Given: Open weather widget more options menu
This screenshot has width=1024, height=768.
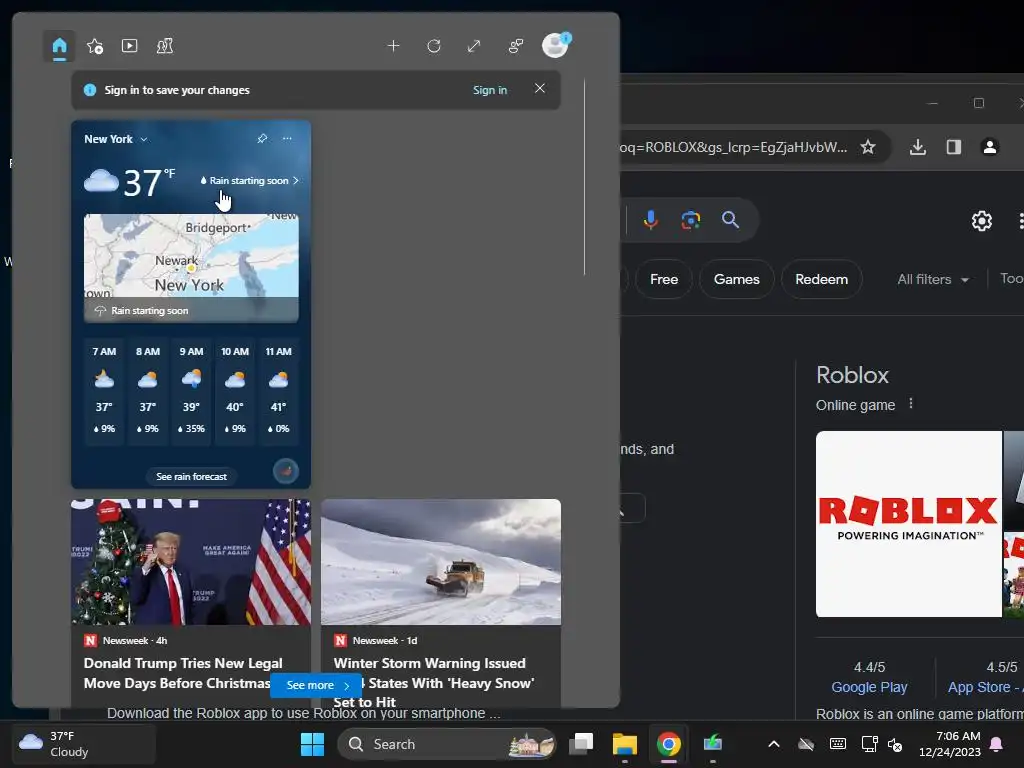Looking at the screenshot, I should pyautogui.click(x=287, y=138).
